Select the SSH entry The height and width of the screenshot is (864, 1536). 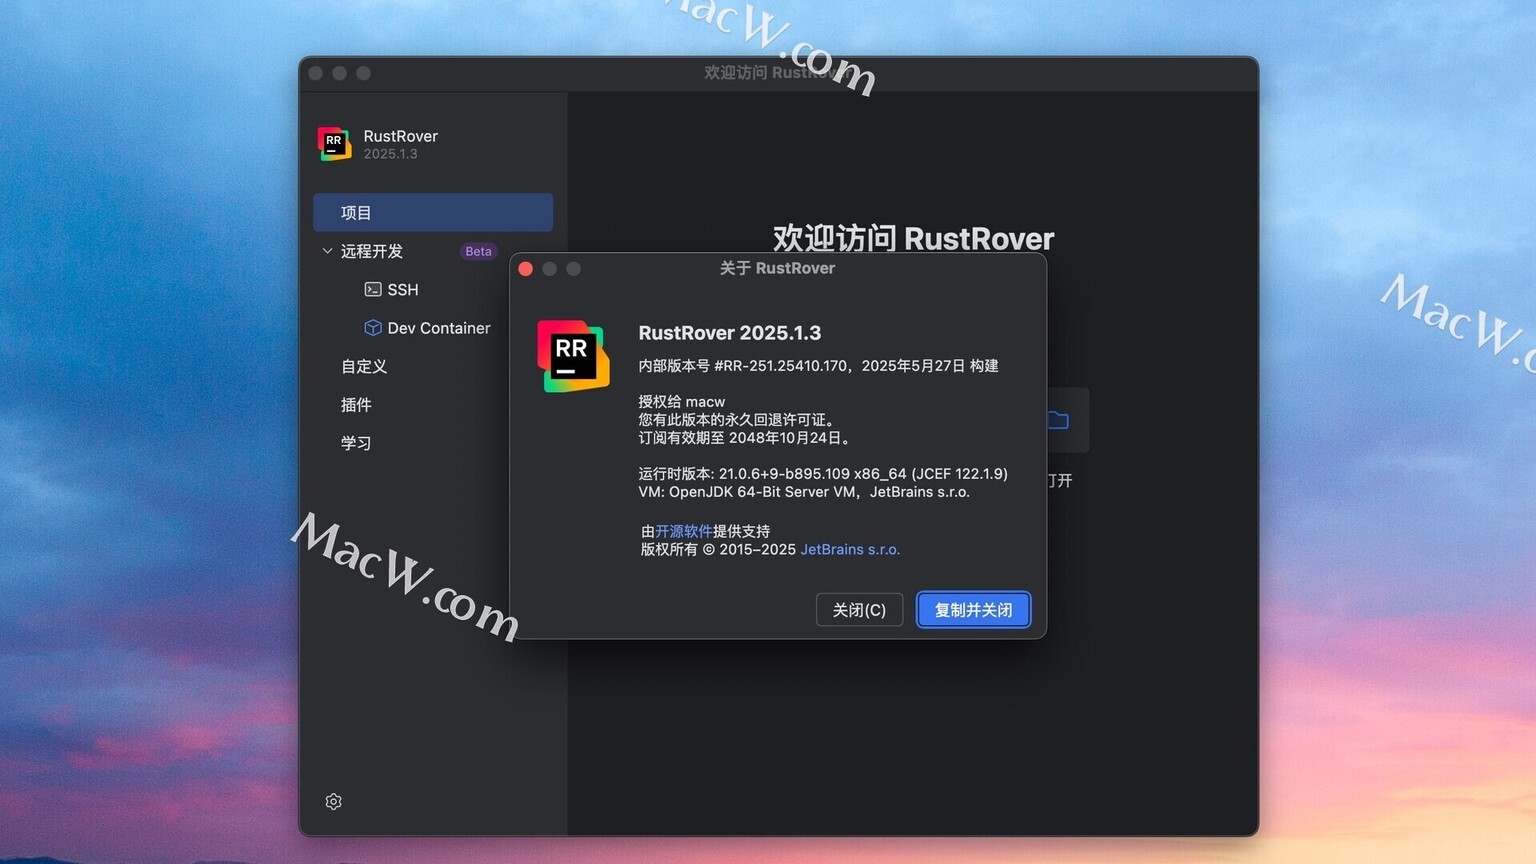(x=403, y=290)
